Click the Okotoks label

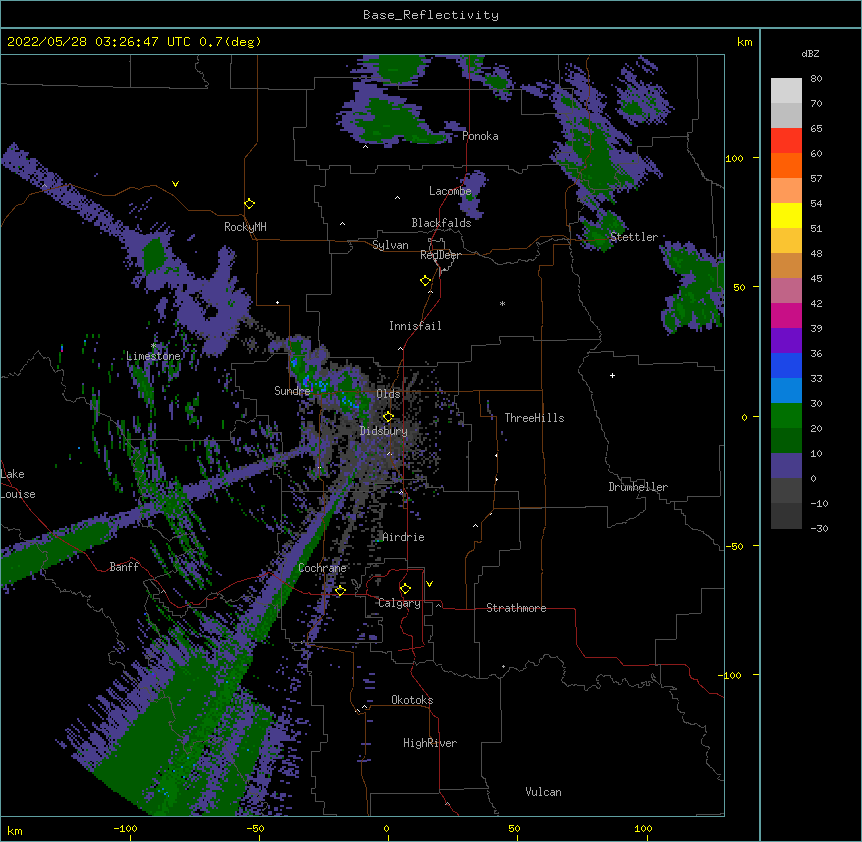pos(412,700)
